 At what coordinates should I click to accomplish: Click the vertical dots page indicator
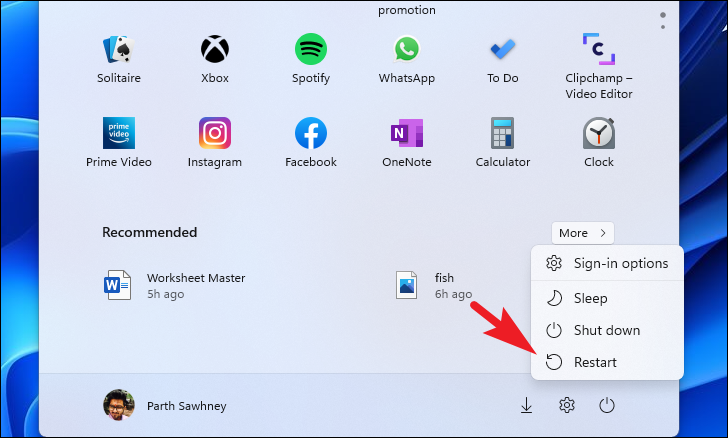point(663,21)
